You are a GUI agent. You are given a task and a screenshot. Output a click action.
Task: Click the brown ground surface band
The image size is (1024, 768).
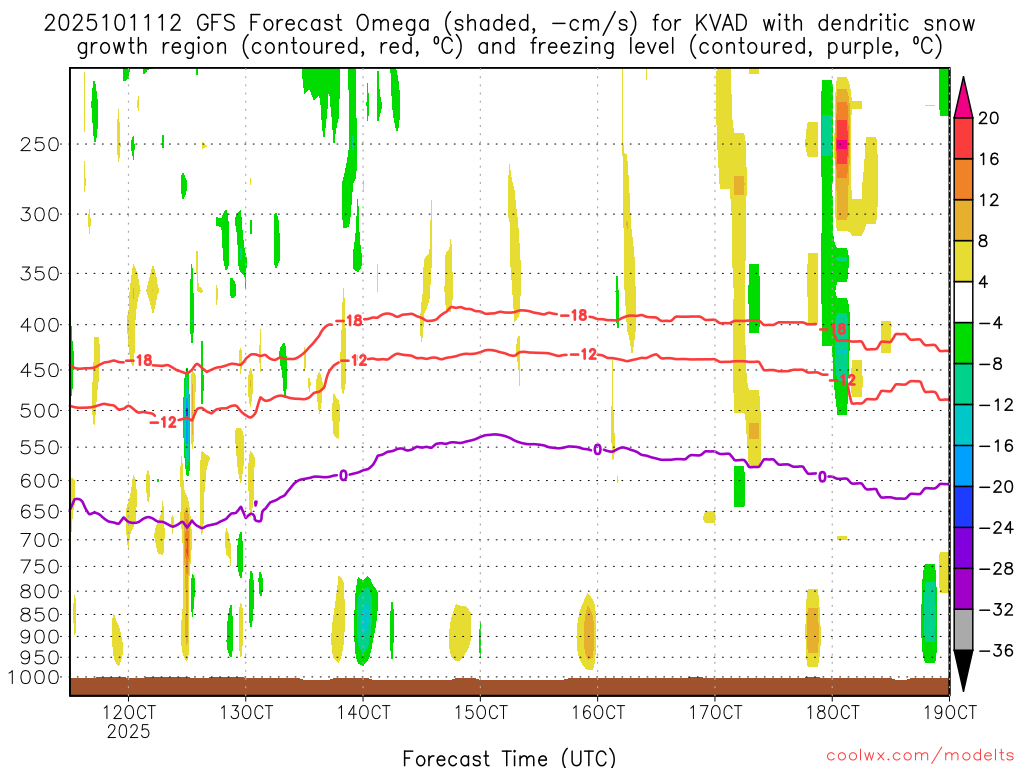click(x=509, y=686)
